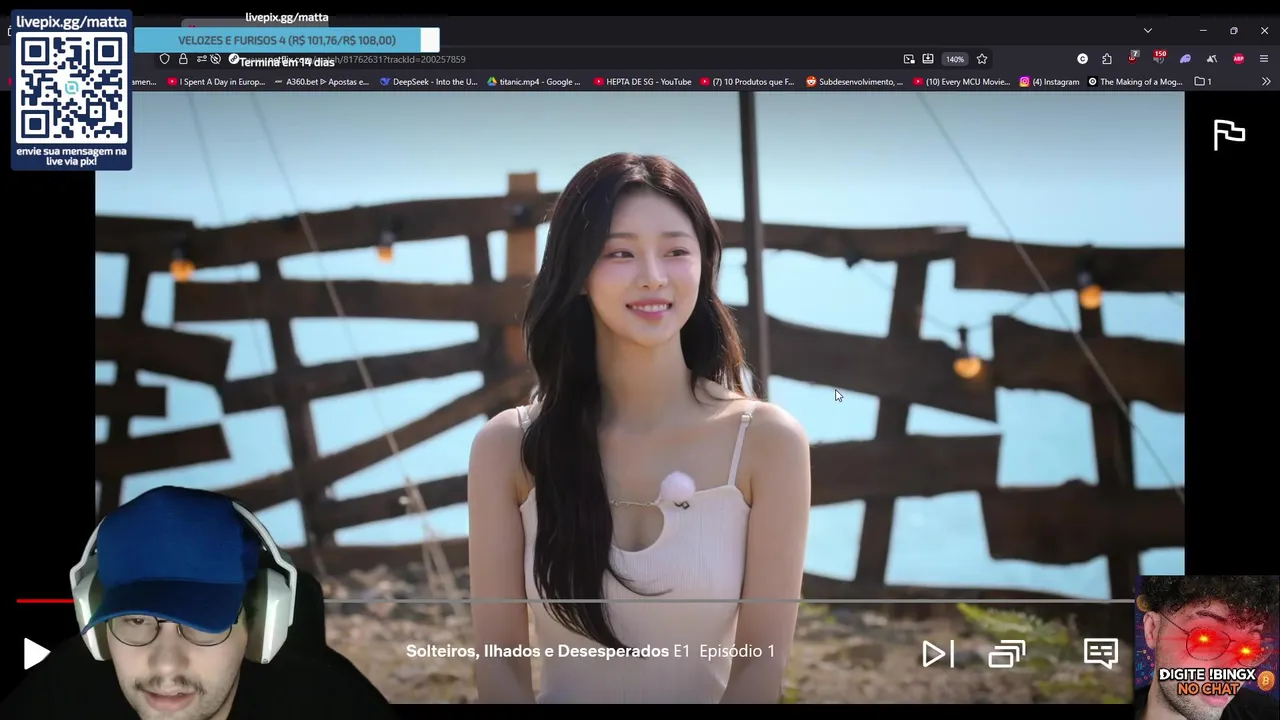Open the (4) Instagram bookmark
The width and height of the screenshot is (1280, 720).
(1050, 82)
